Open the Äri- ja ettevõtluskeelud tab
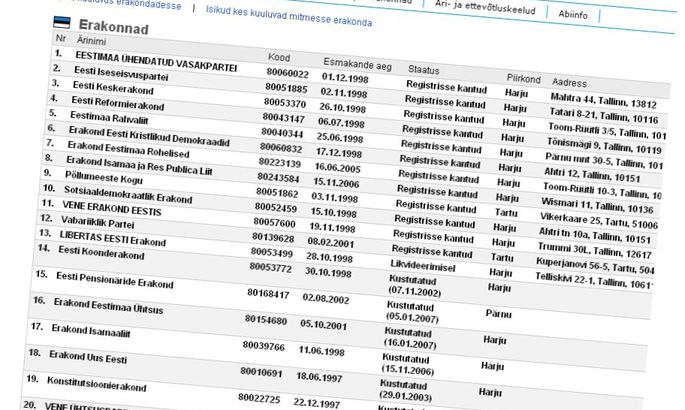Viewport: 685px width, 410px height. (x=485, y=7)
